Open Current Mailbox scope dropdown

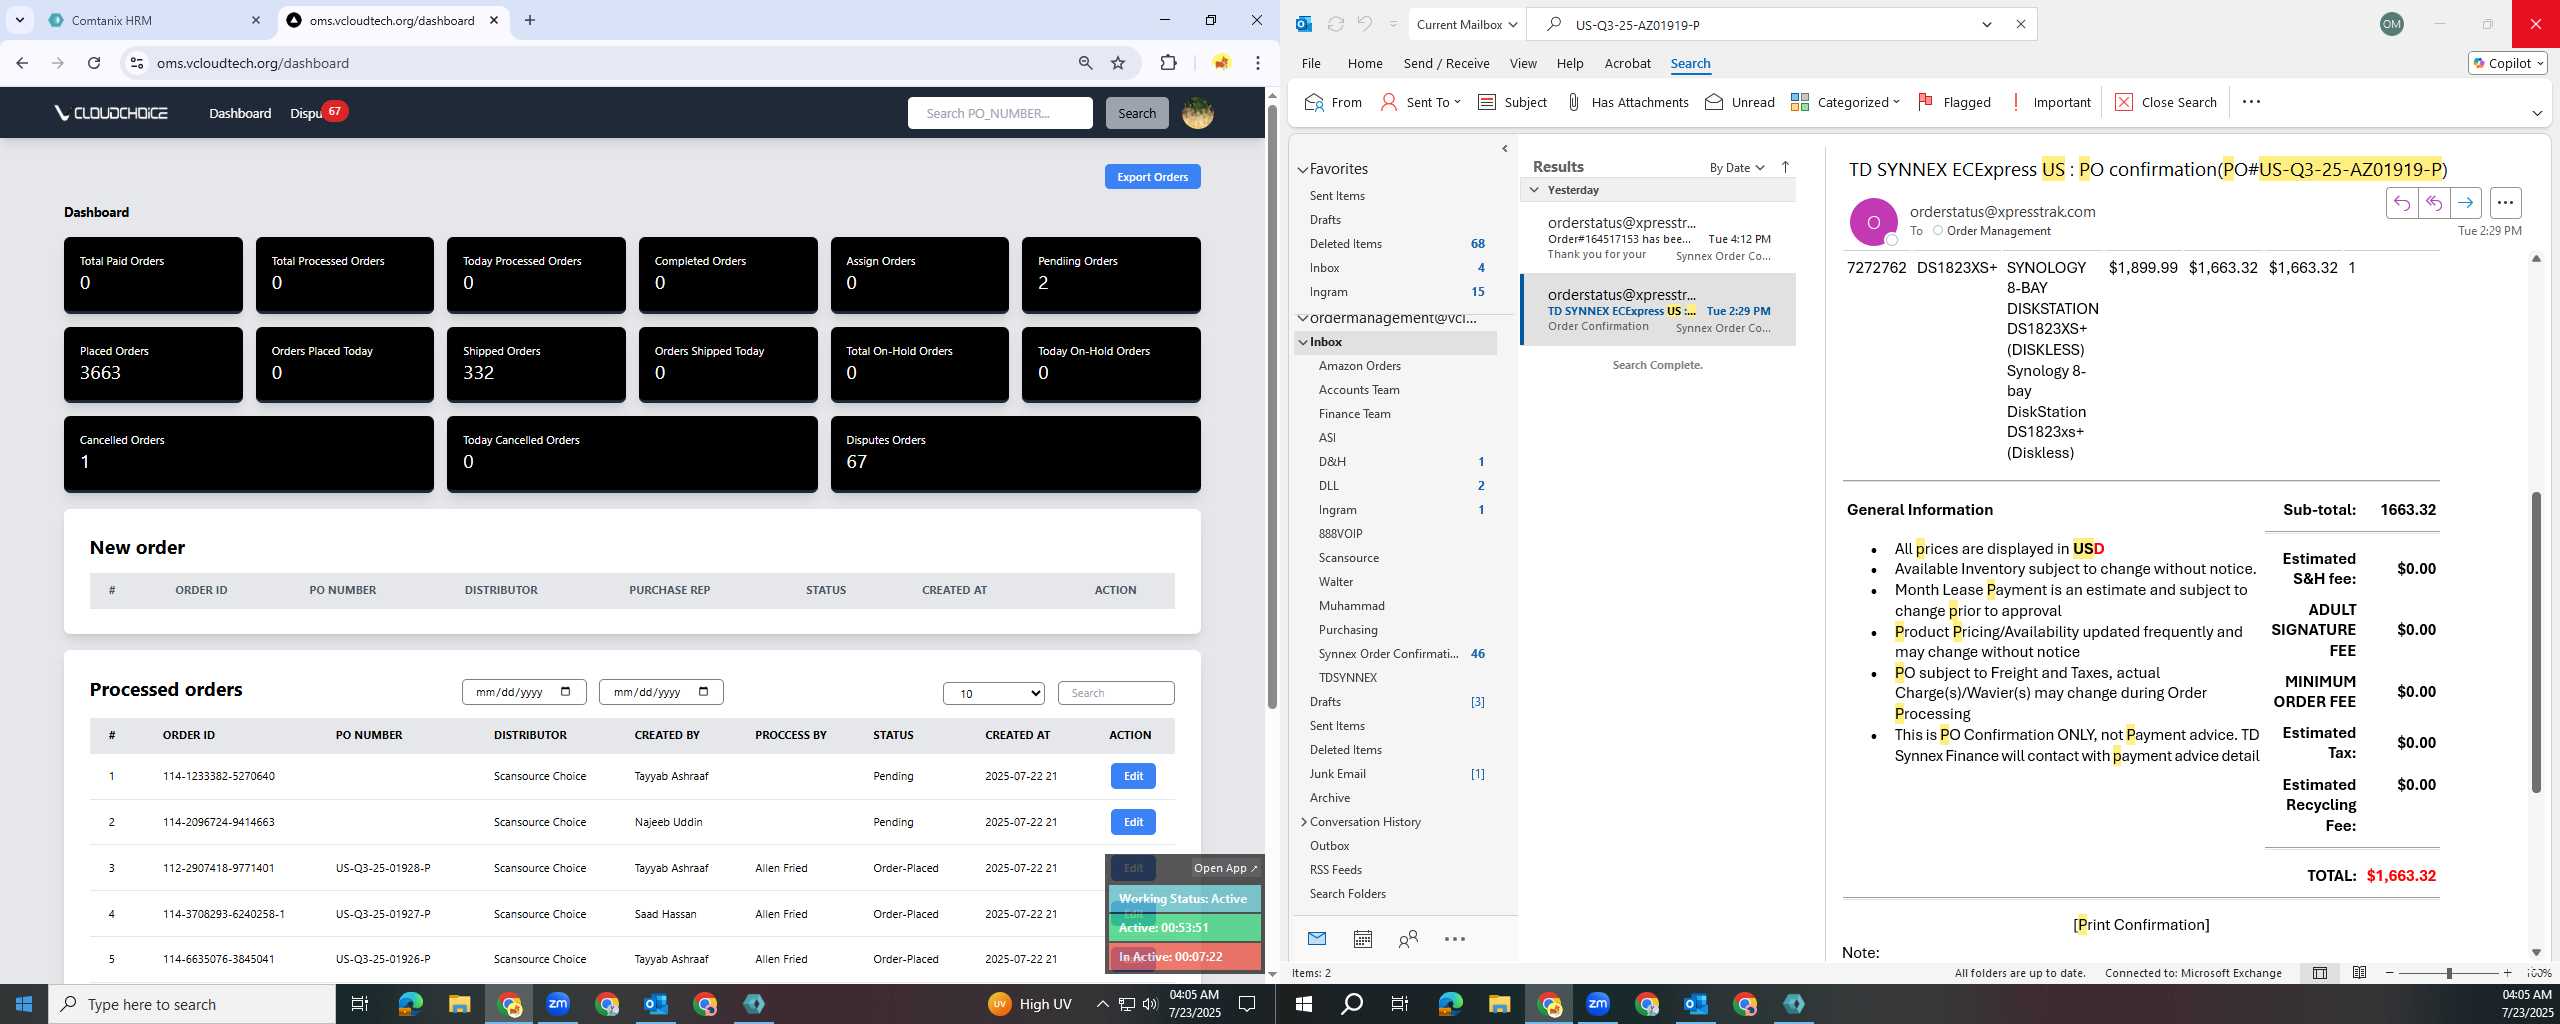(1466, 24)
